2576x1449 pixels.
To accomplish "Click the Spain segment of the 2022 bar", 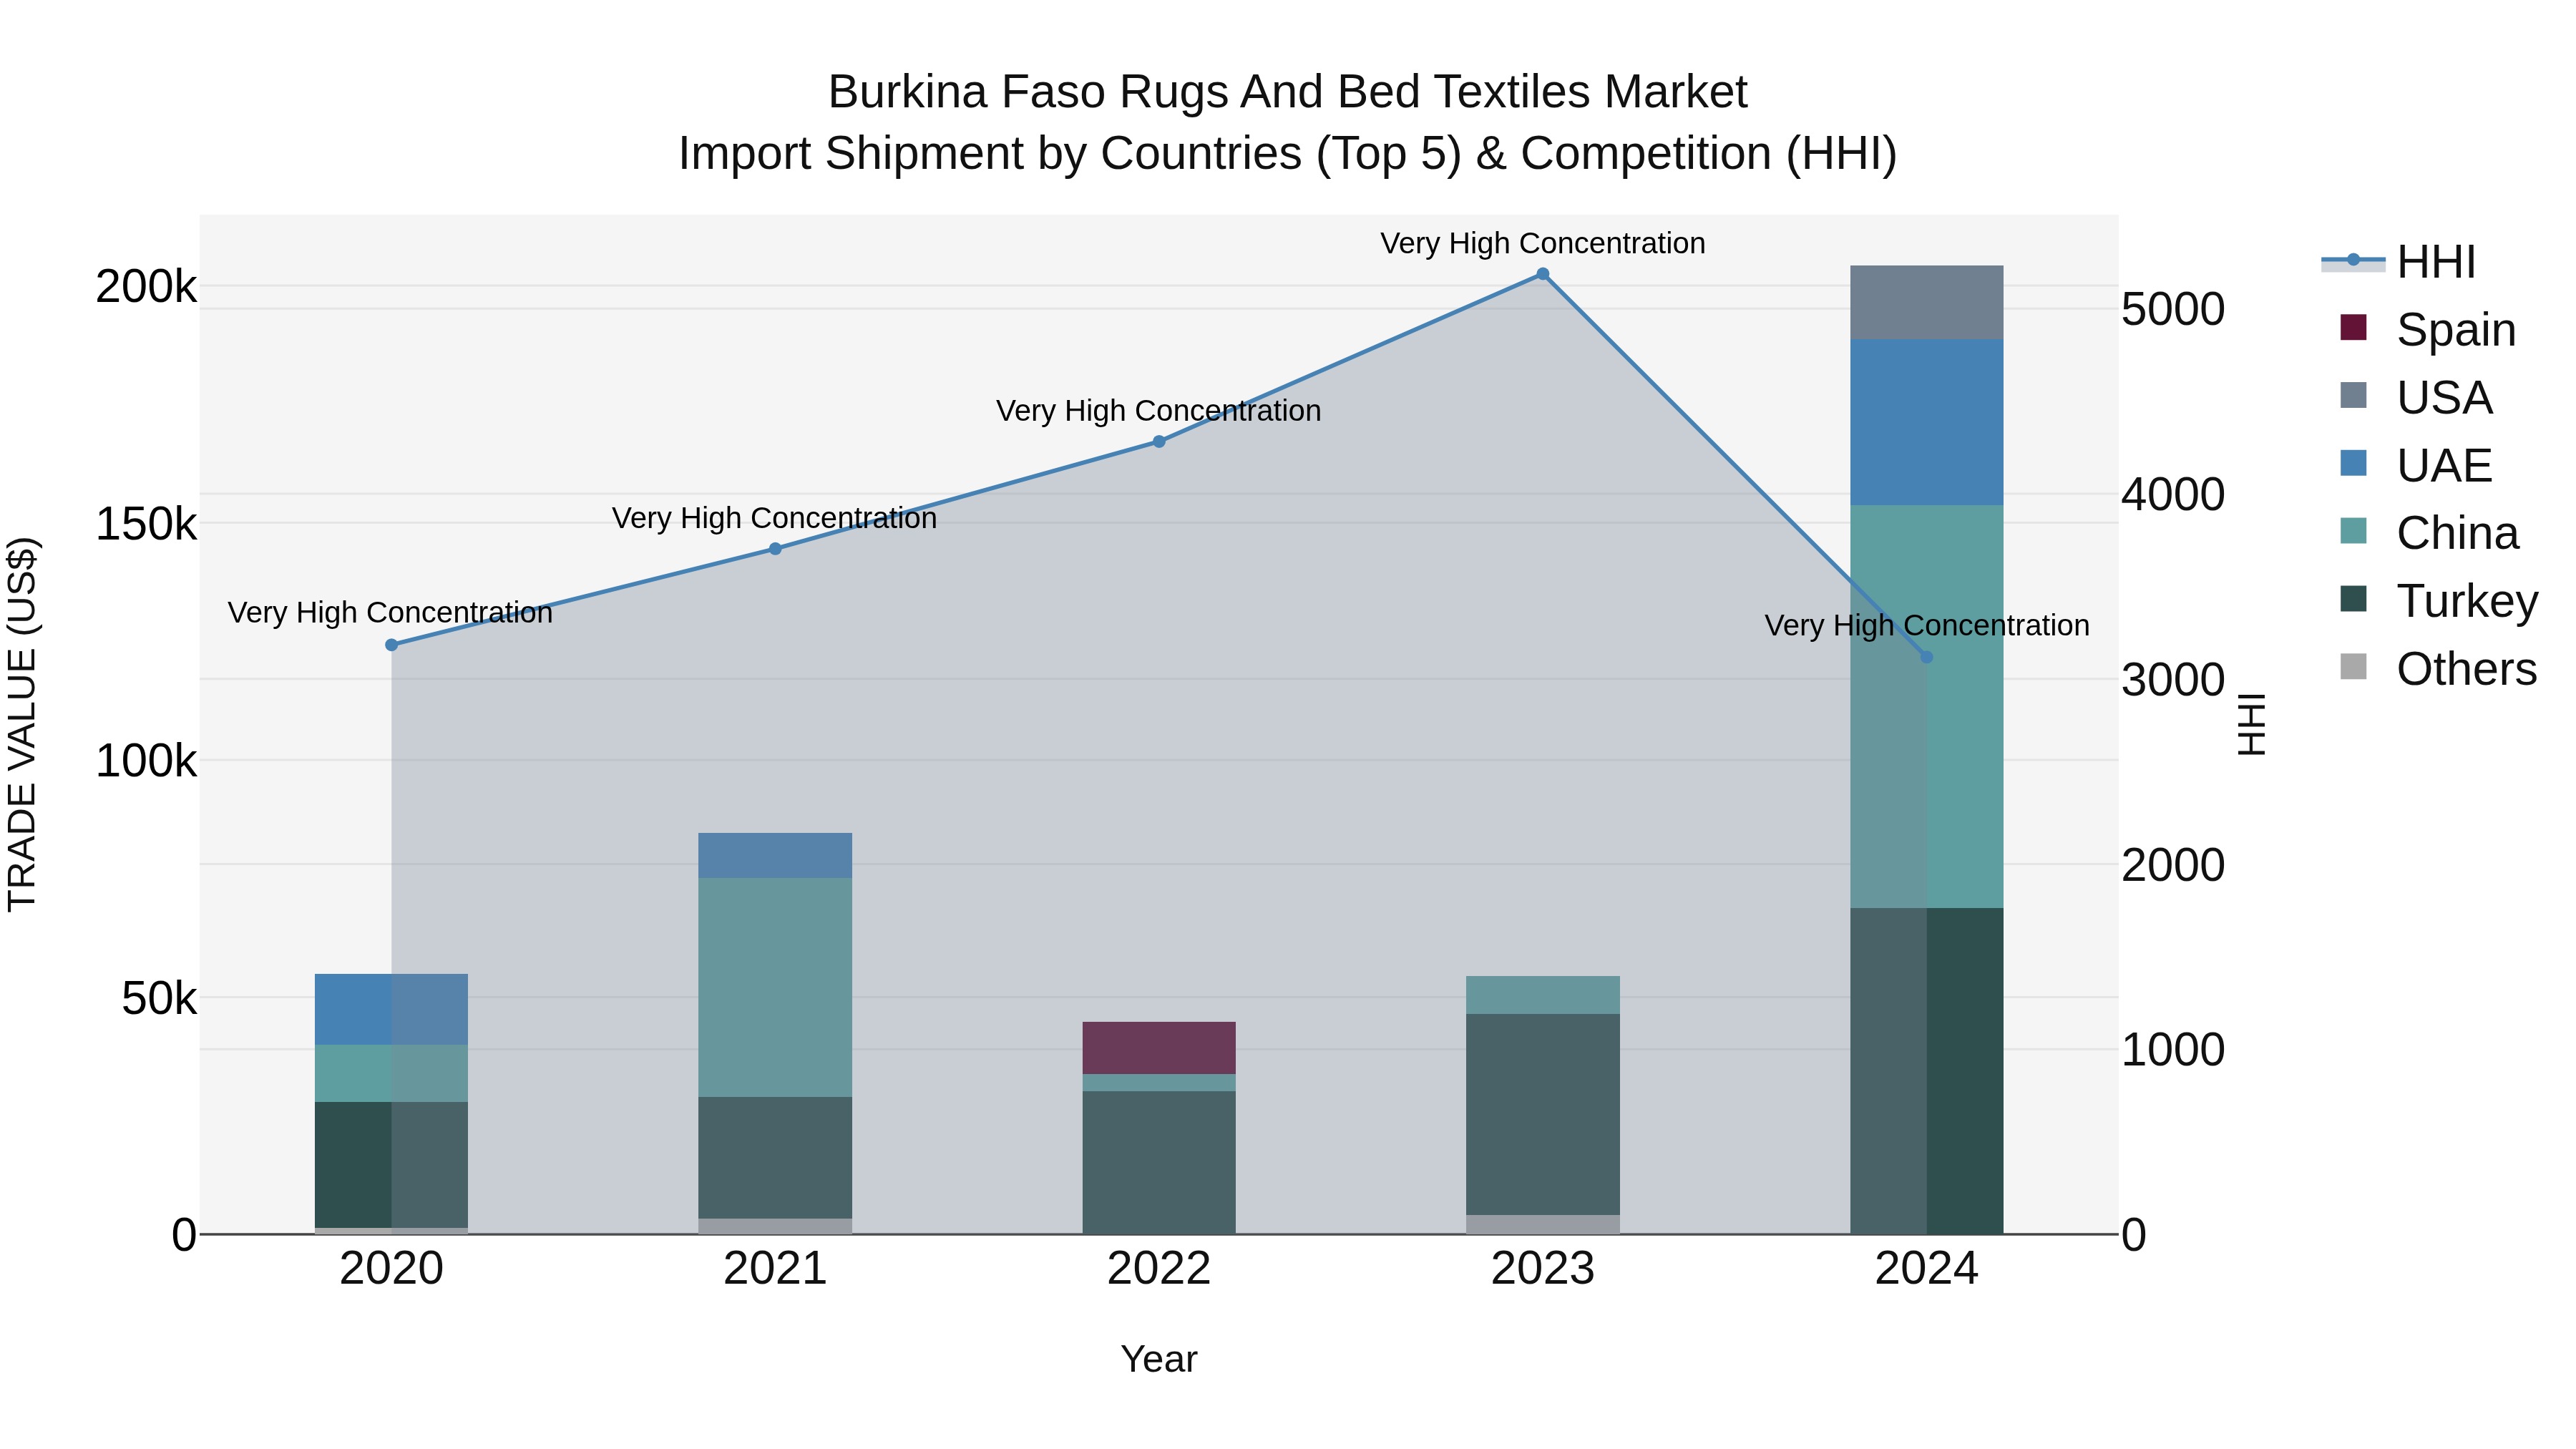I will [1159, 1048].
